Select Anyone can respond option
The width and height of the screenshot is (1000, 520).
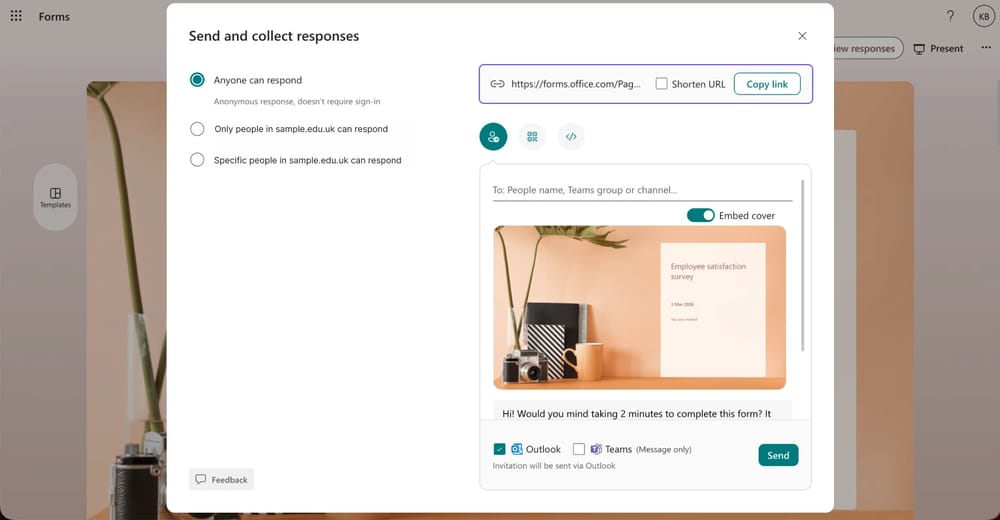pos(197,80)
